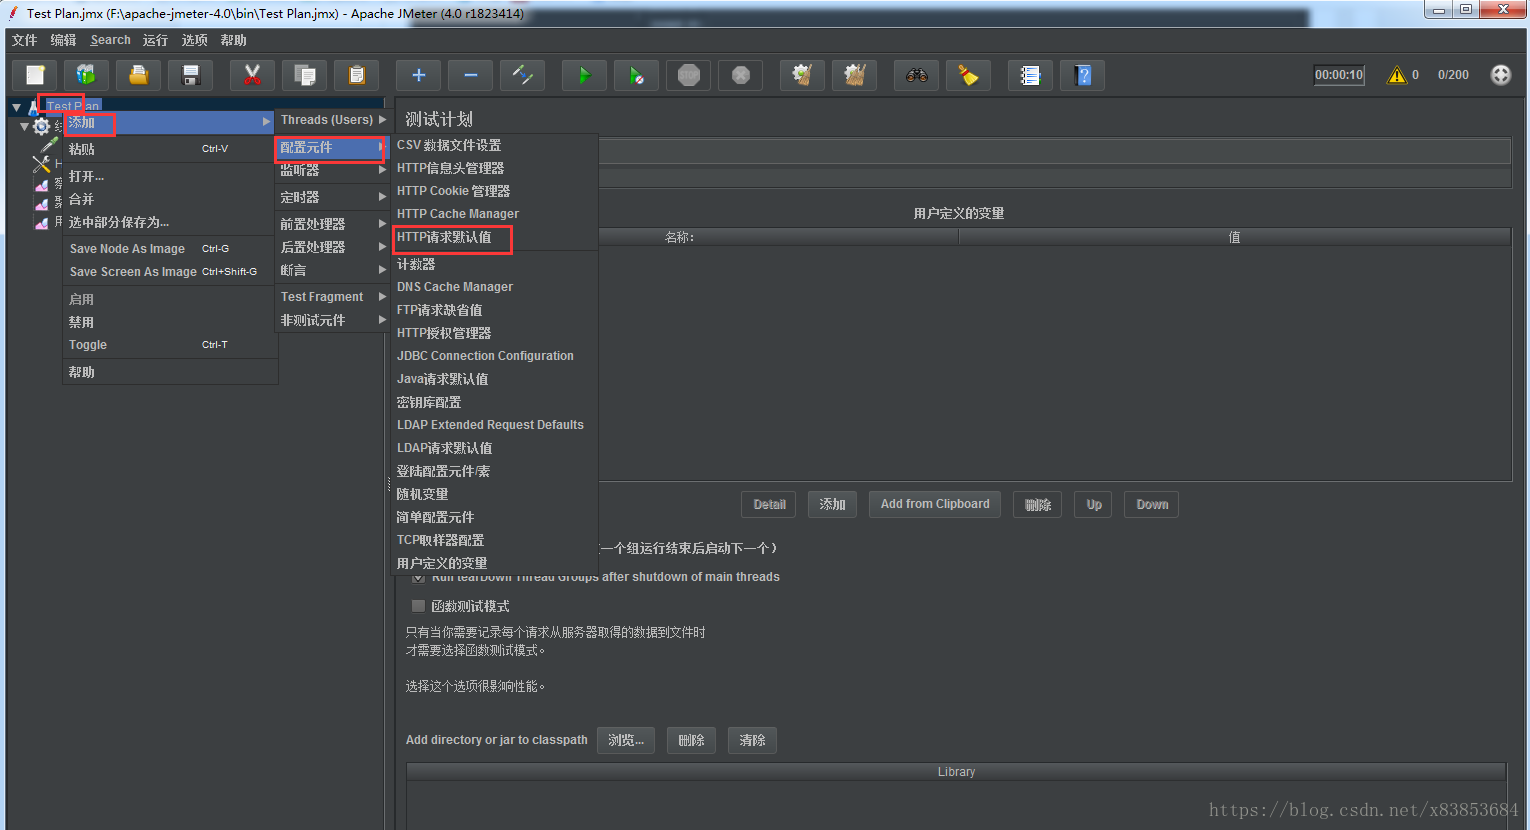The width and height of the screenshot is (1530, 830).
Task: Click the Open file folder icon
Action: pyautogui.click(x=139, y=75)
